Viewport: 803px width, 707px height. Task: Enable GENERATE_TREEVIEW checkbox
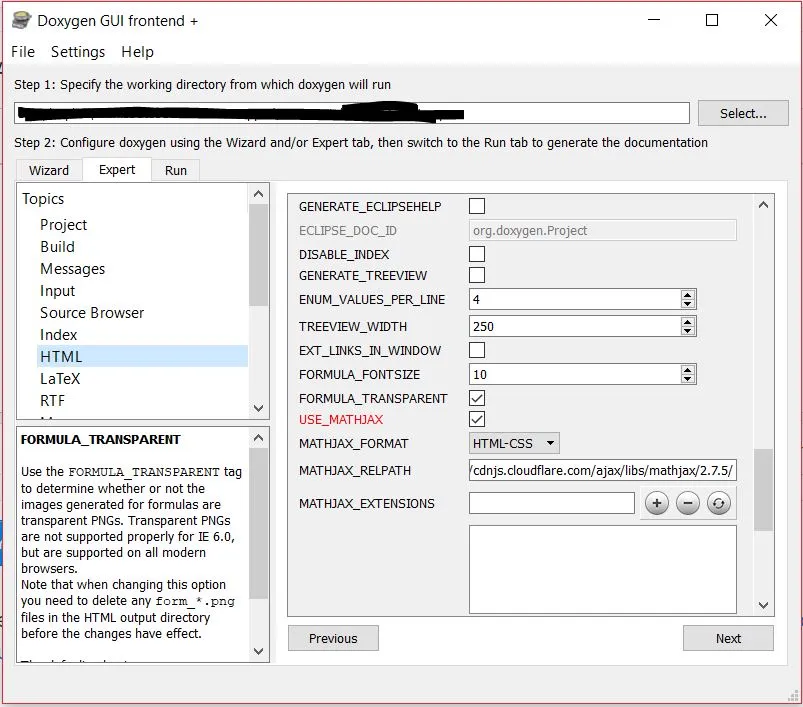pos(477,275)
